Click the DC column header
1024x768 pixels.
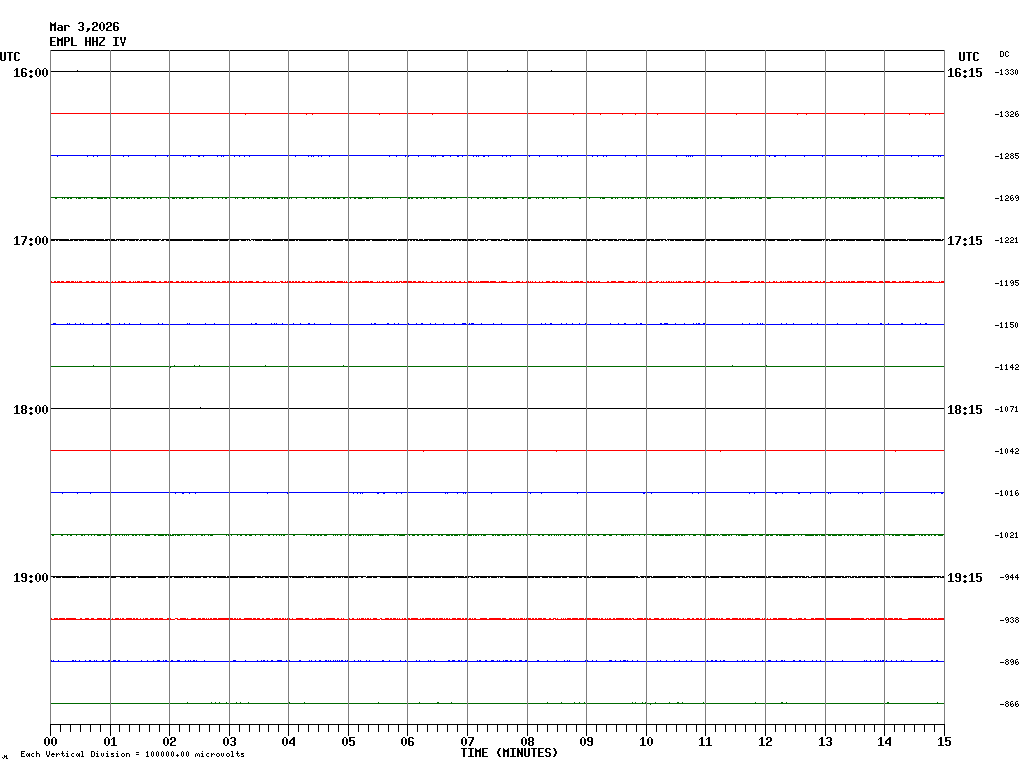point(1004,54)
